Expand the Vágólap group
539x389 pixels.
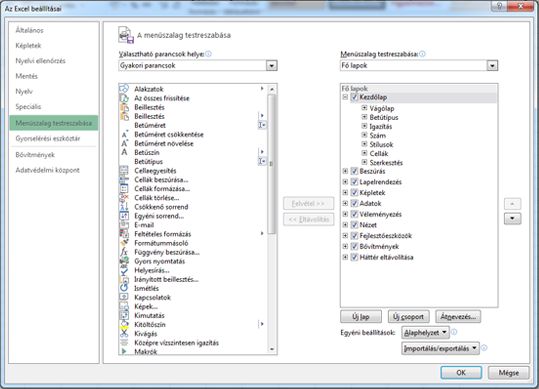(364, 108)
